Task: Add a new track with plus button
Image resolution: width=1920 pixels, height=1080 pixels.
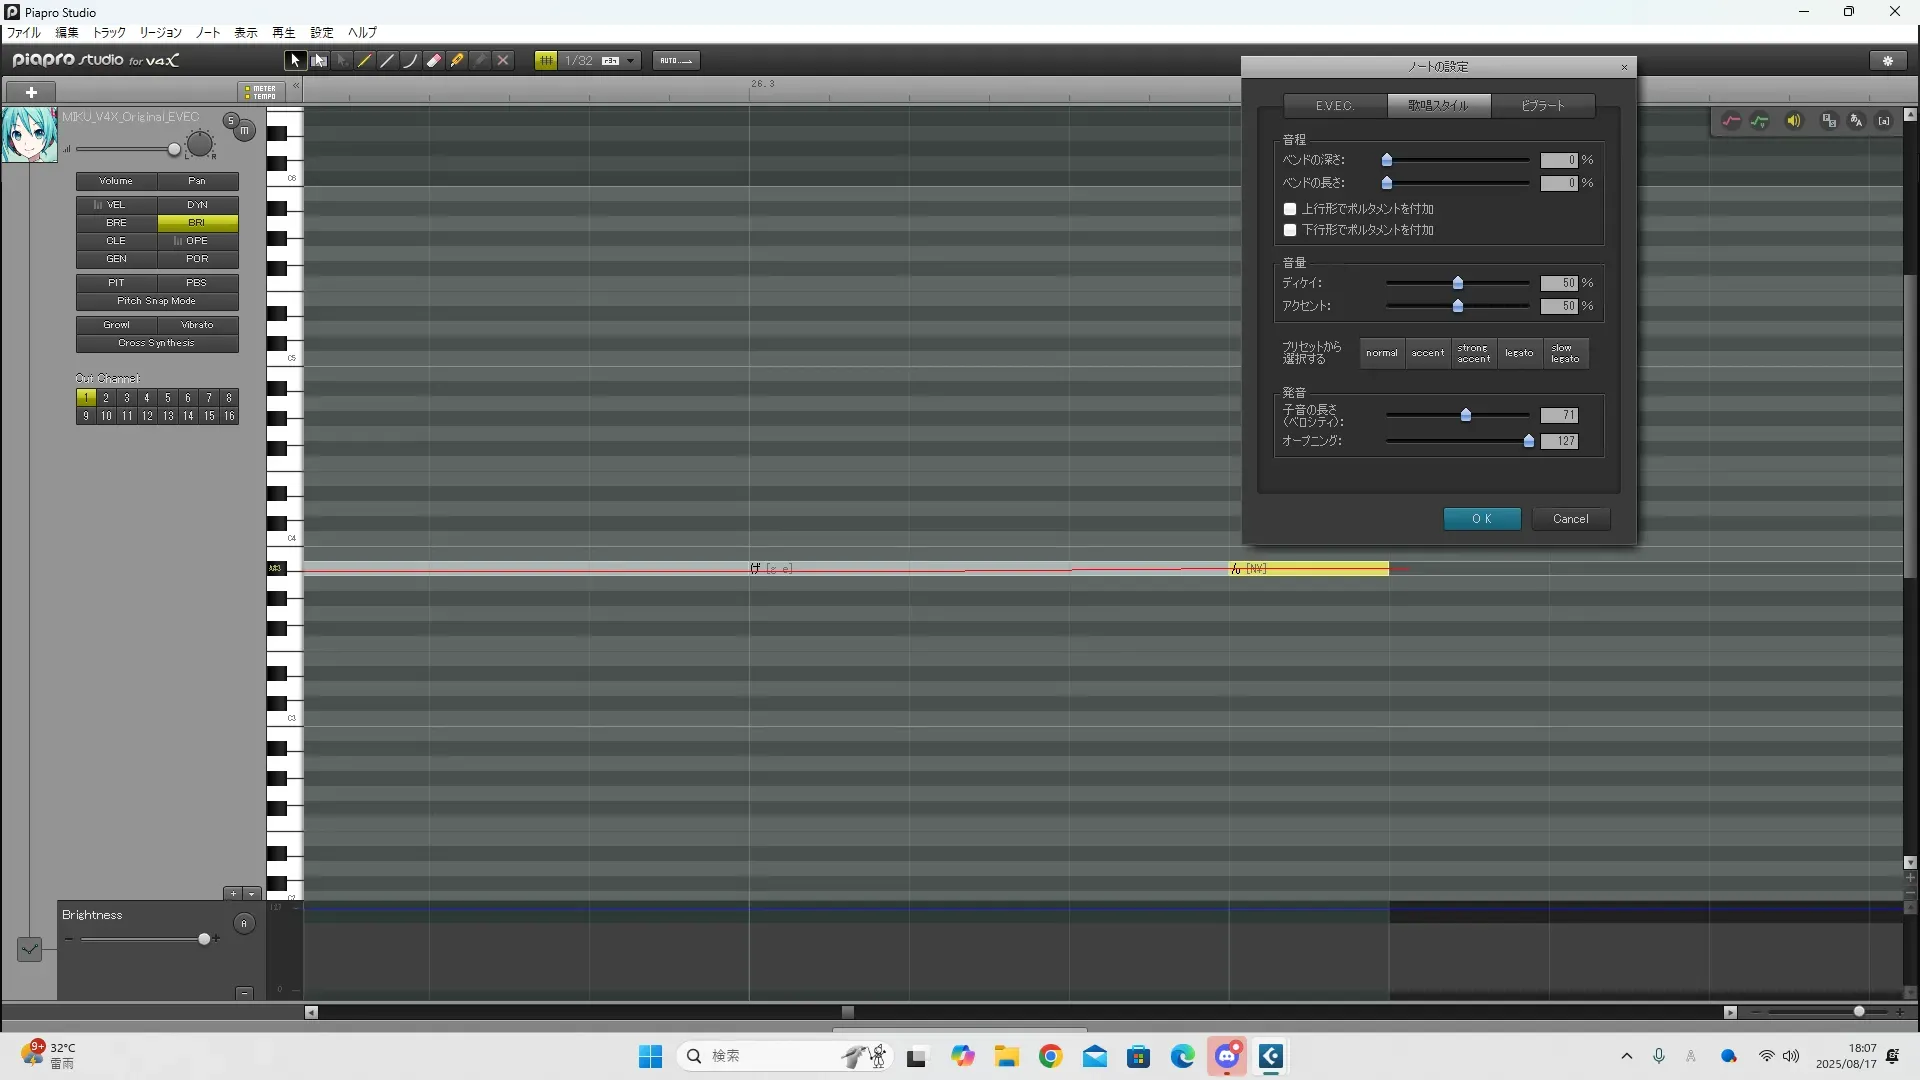Action: point(31,92)
